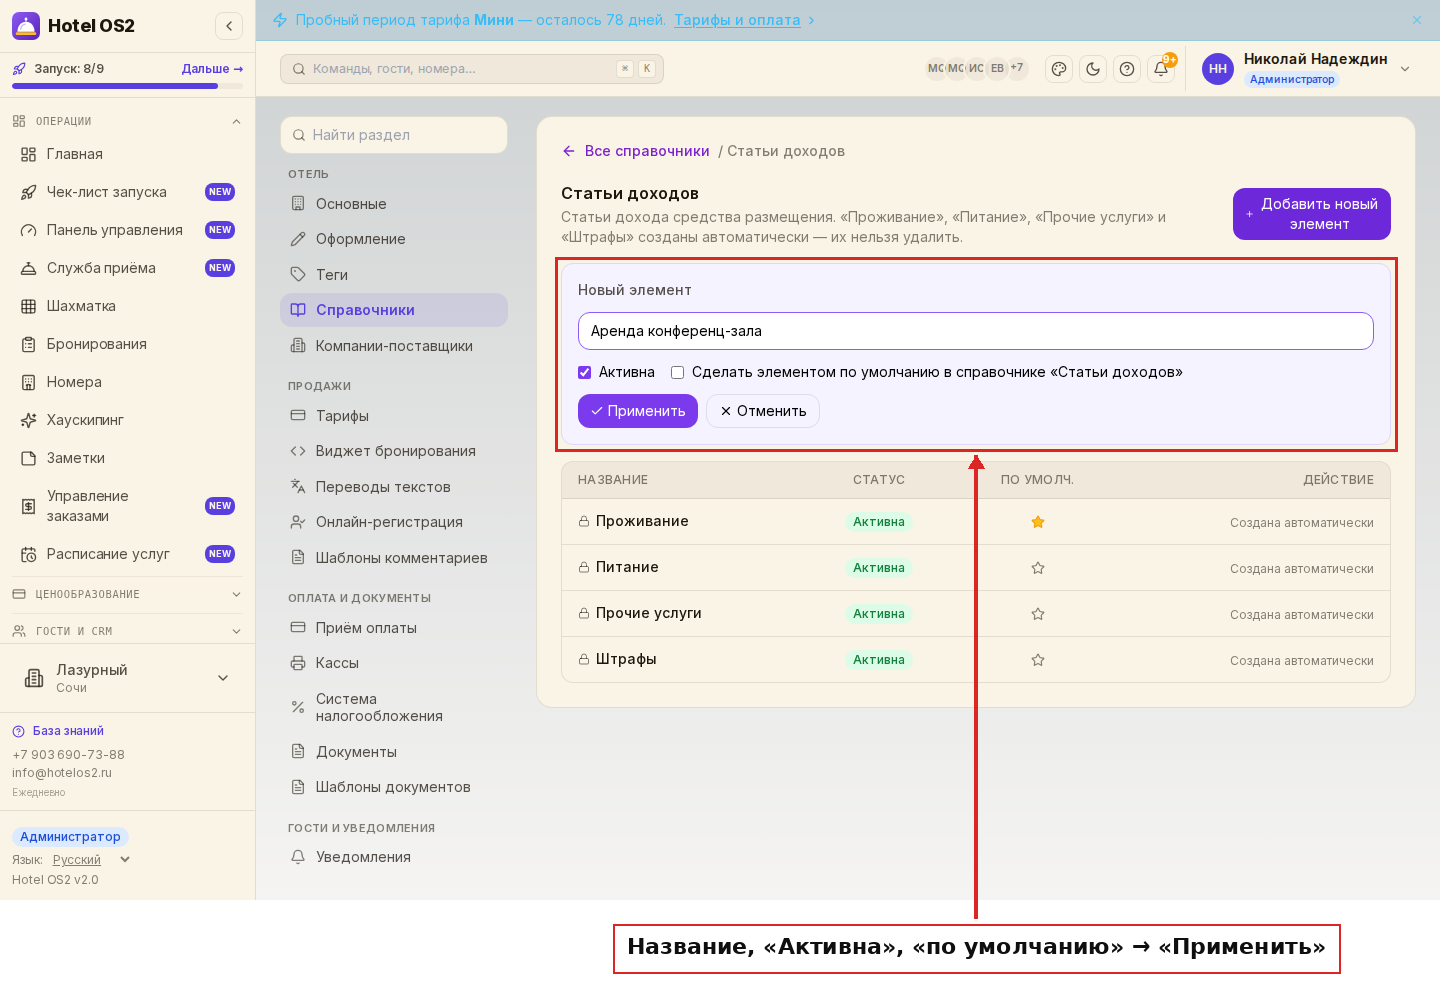1440x997 pixels.
Task: Open help question mark icon
Action: click(1127, 69)
